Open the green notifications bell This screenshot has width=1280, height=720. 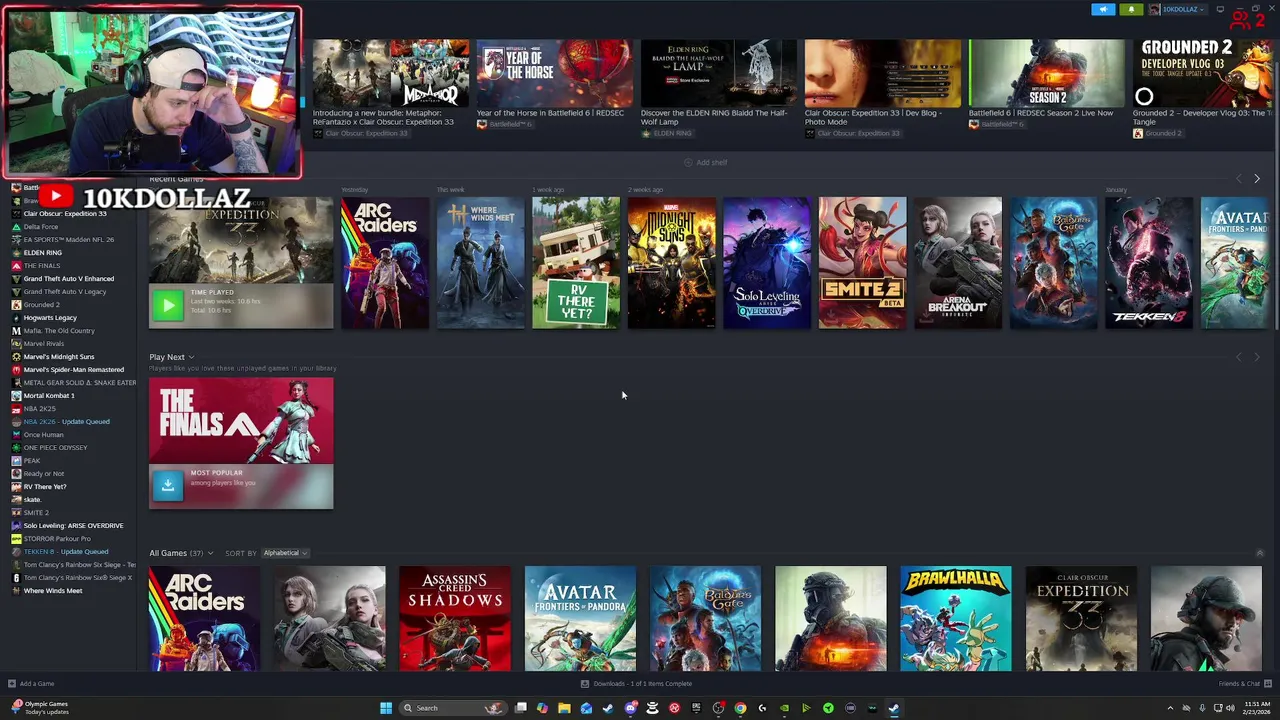click(1131, 10)
